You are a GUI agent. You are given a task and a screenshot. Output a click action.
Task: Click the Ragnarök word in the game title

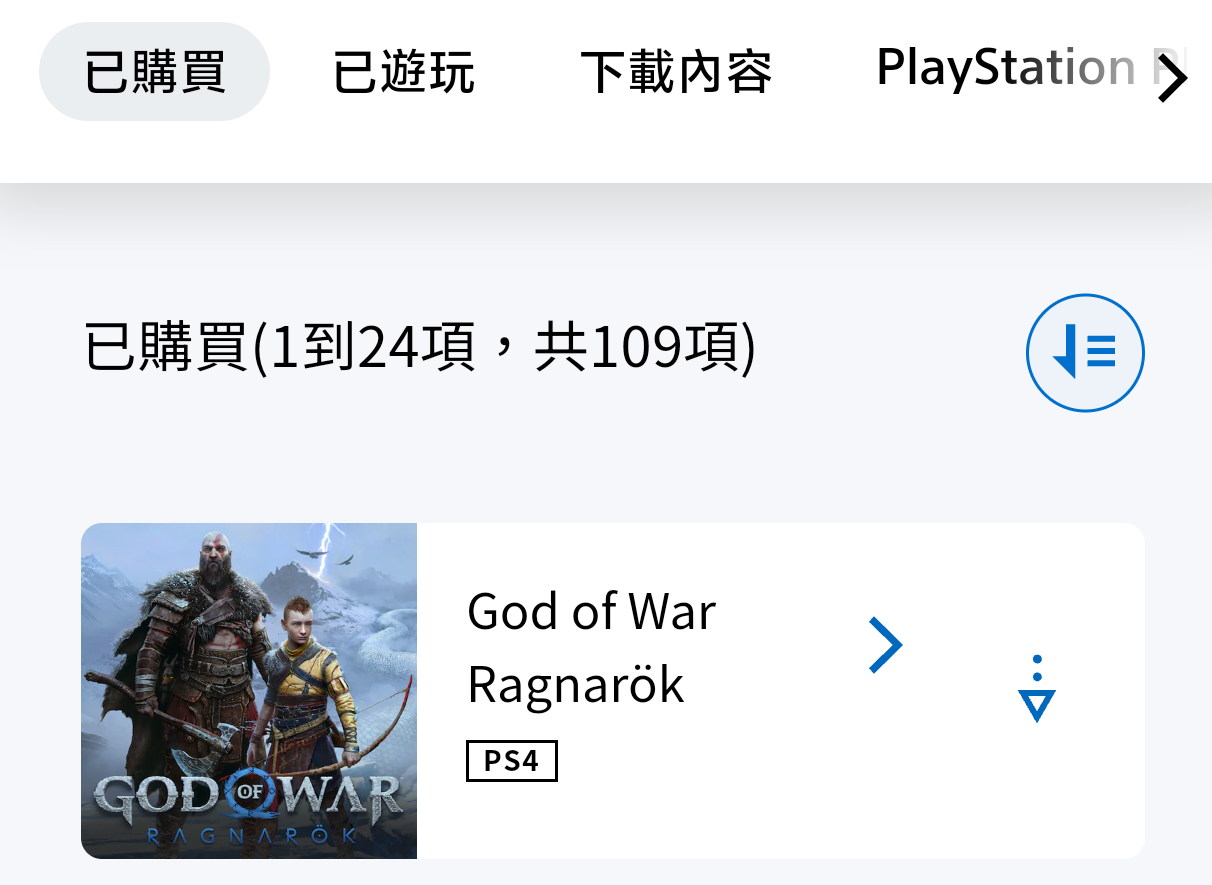[576, 685]
